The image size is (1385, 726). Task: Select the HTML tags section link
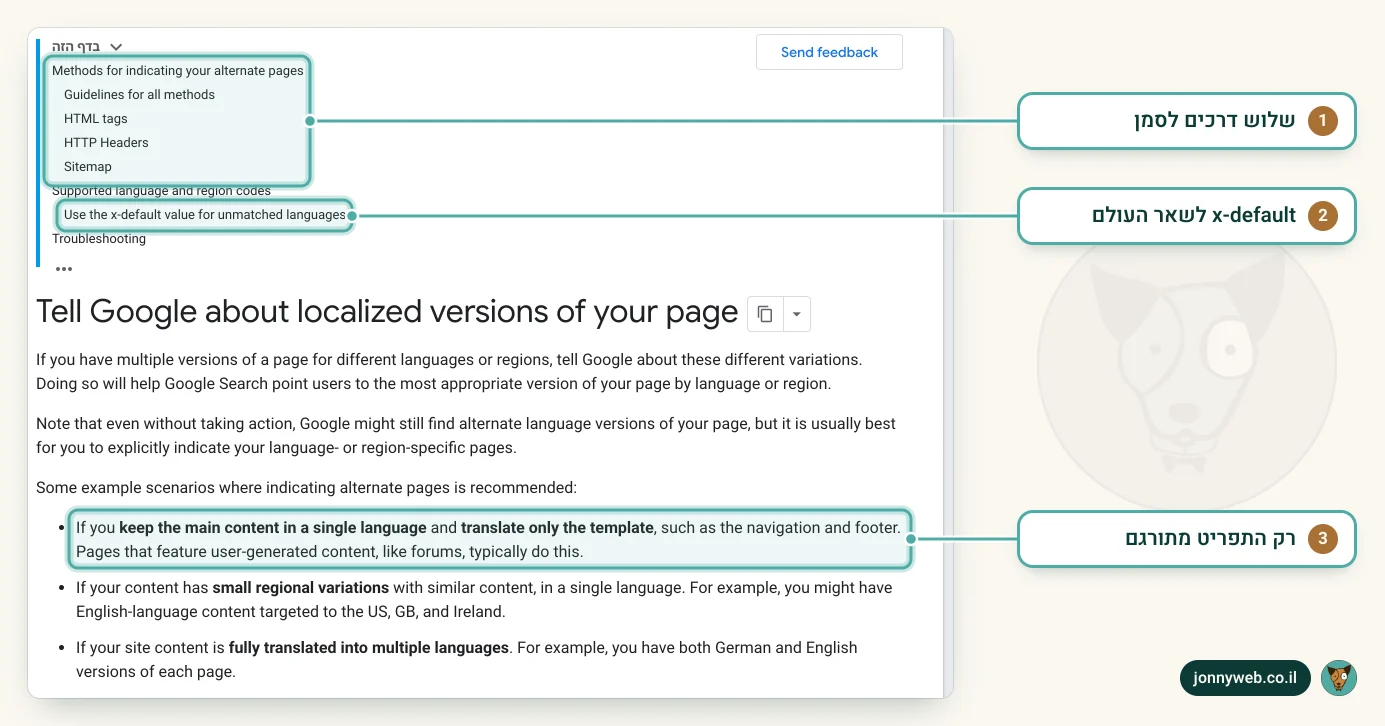[x=96, y=119]
